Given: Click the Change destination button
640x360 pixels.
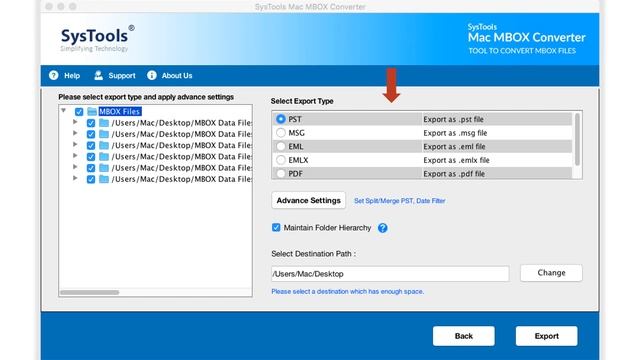Looking at the screenshot, I should [551, 273].
